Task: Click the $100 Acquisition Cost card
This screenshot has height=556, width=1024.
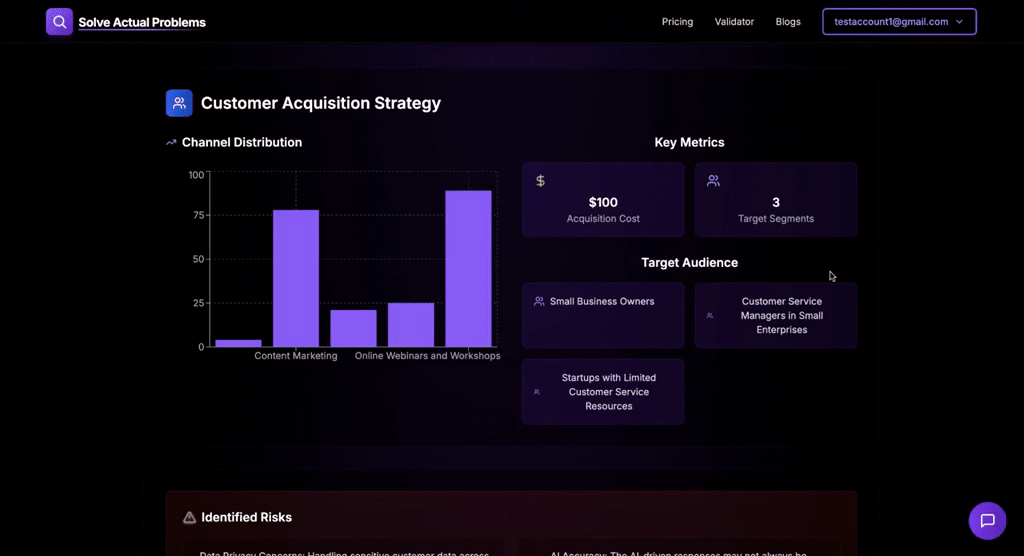Action: [603, 199]
